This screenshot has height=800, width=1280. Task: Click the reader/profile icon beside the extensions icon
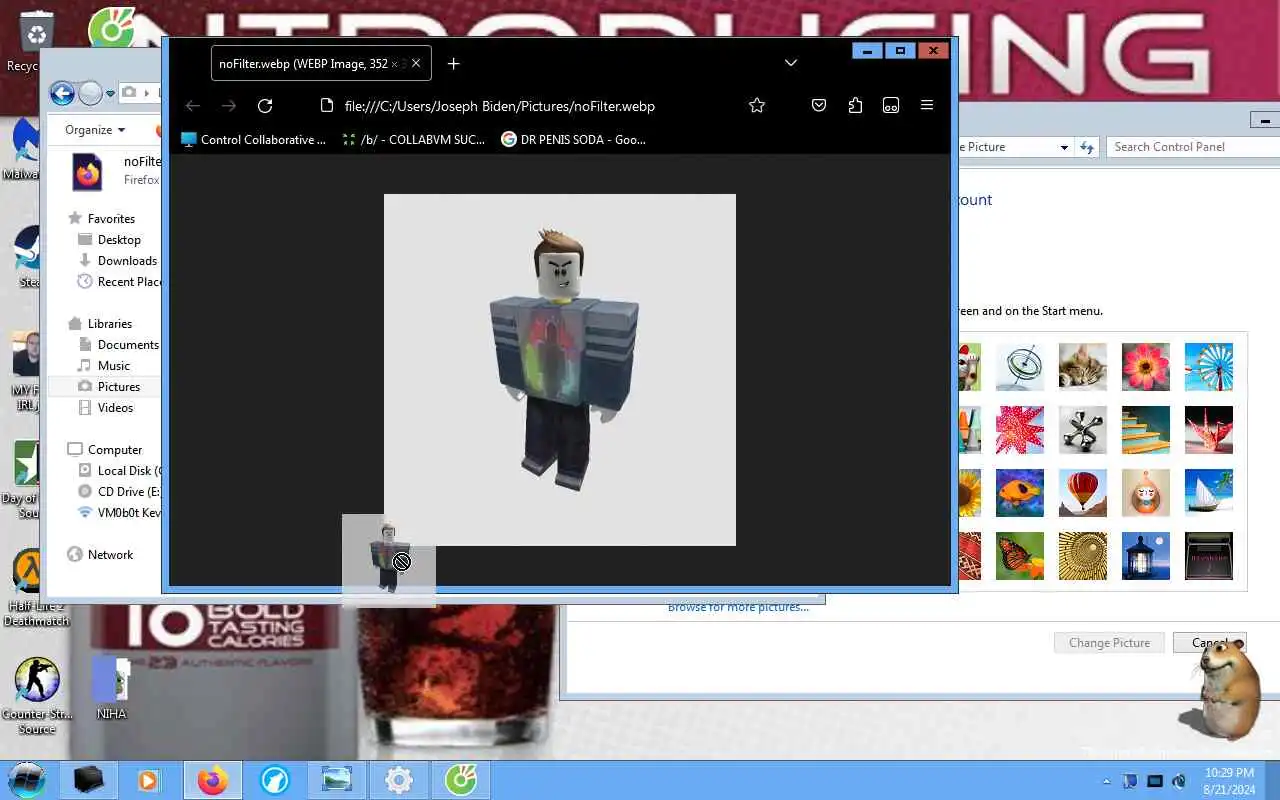click(x=891, y=106)
